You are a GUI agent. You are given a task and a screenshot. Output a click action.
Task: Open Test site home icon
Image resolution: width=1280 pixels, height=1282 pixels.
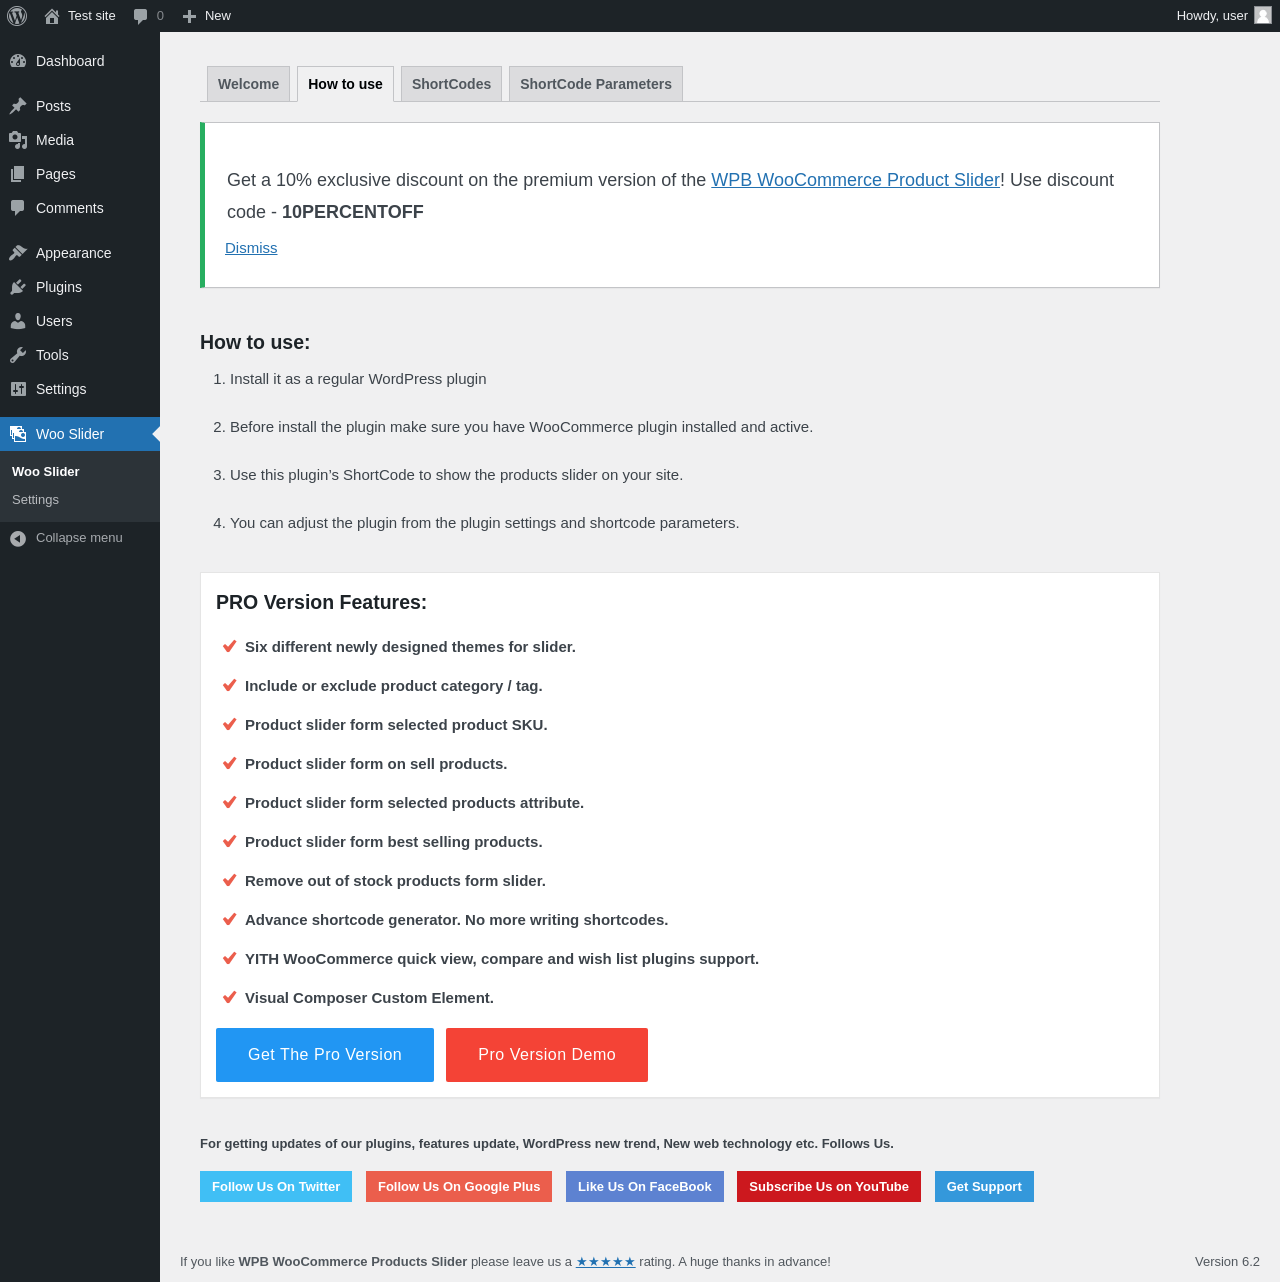(52, 16)
